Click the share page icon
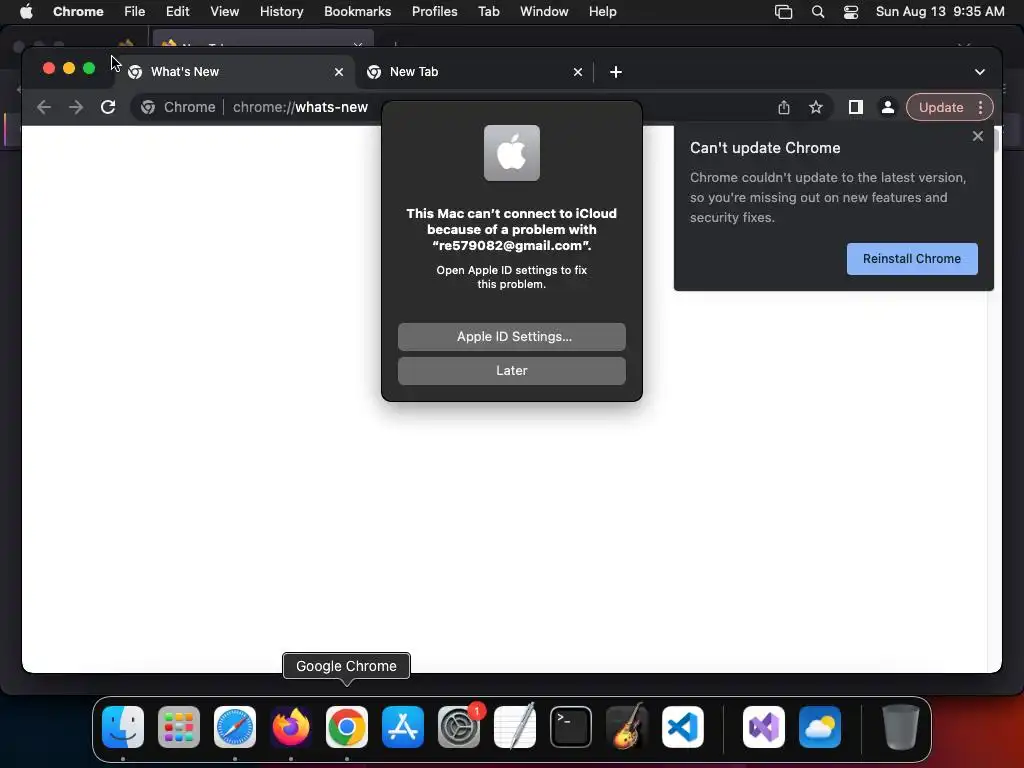The width and height of the screenshot is (1024, 768). point(784,107)
